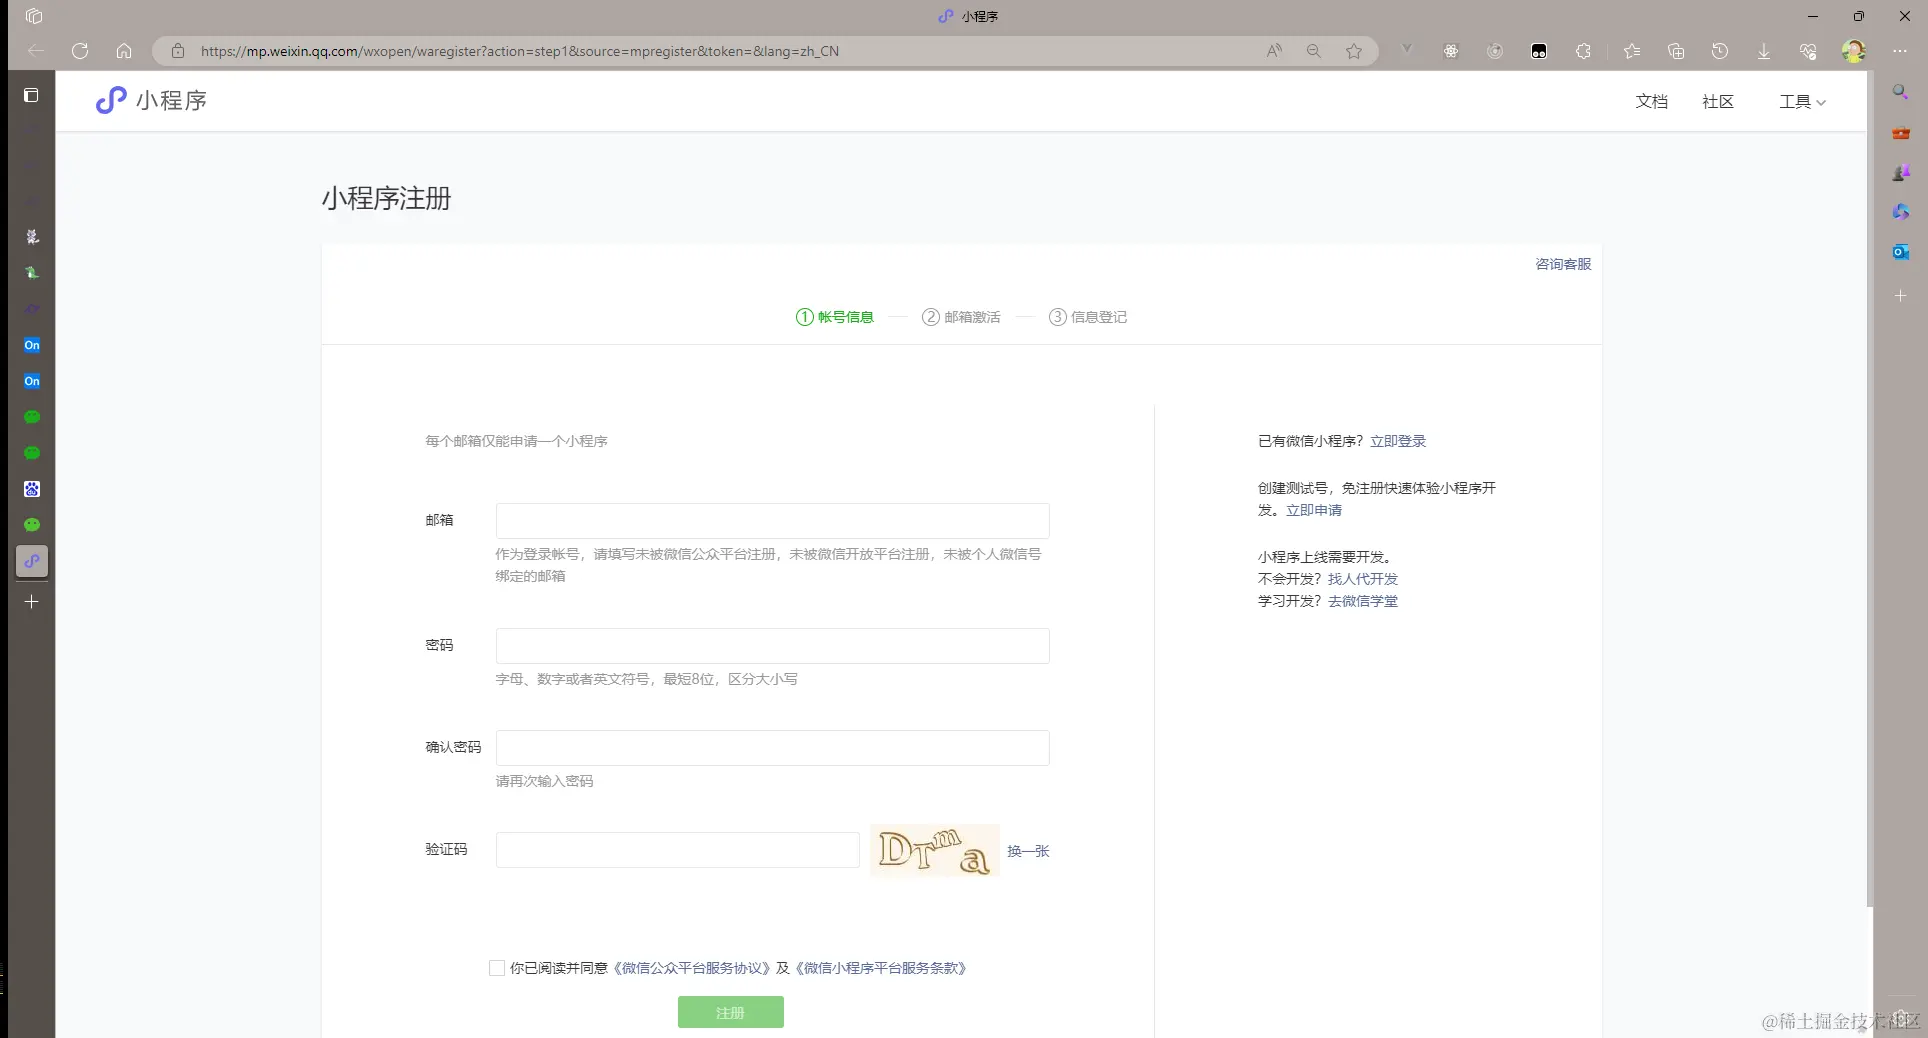This screenshot has width=1928, height=1038.
Task: Open the 文档 menu item
Action: pyautogui.click(x=1652, y=102)
